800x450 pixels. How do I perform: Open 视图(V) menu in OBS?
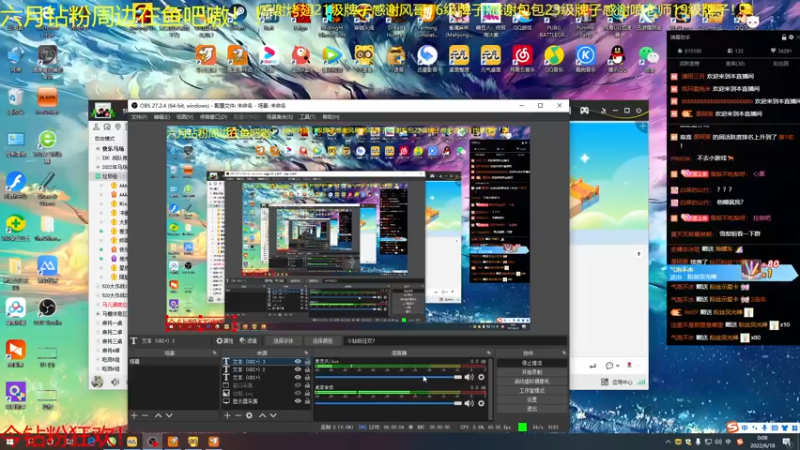click(185, 117)
